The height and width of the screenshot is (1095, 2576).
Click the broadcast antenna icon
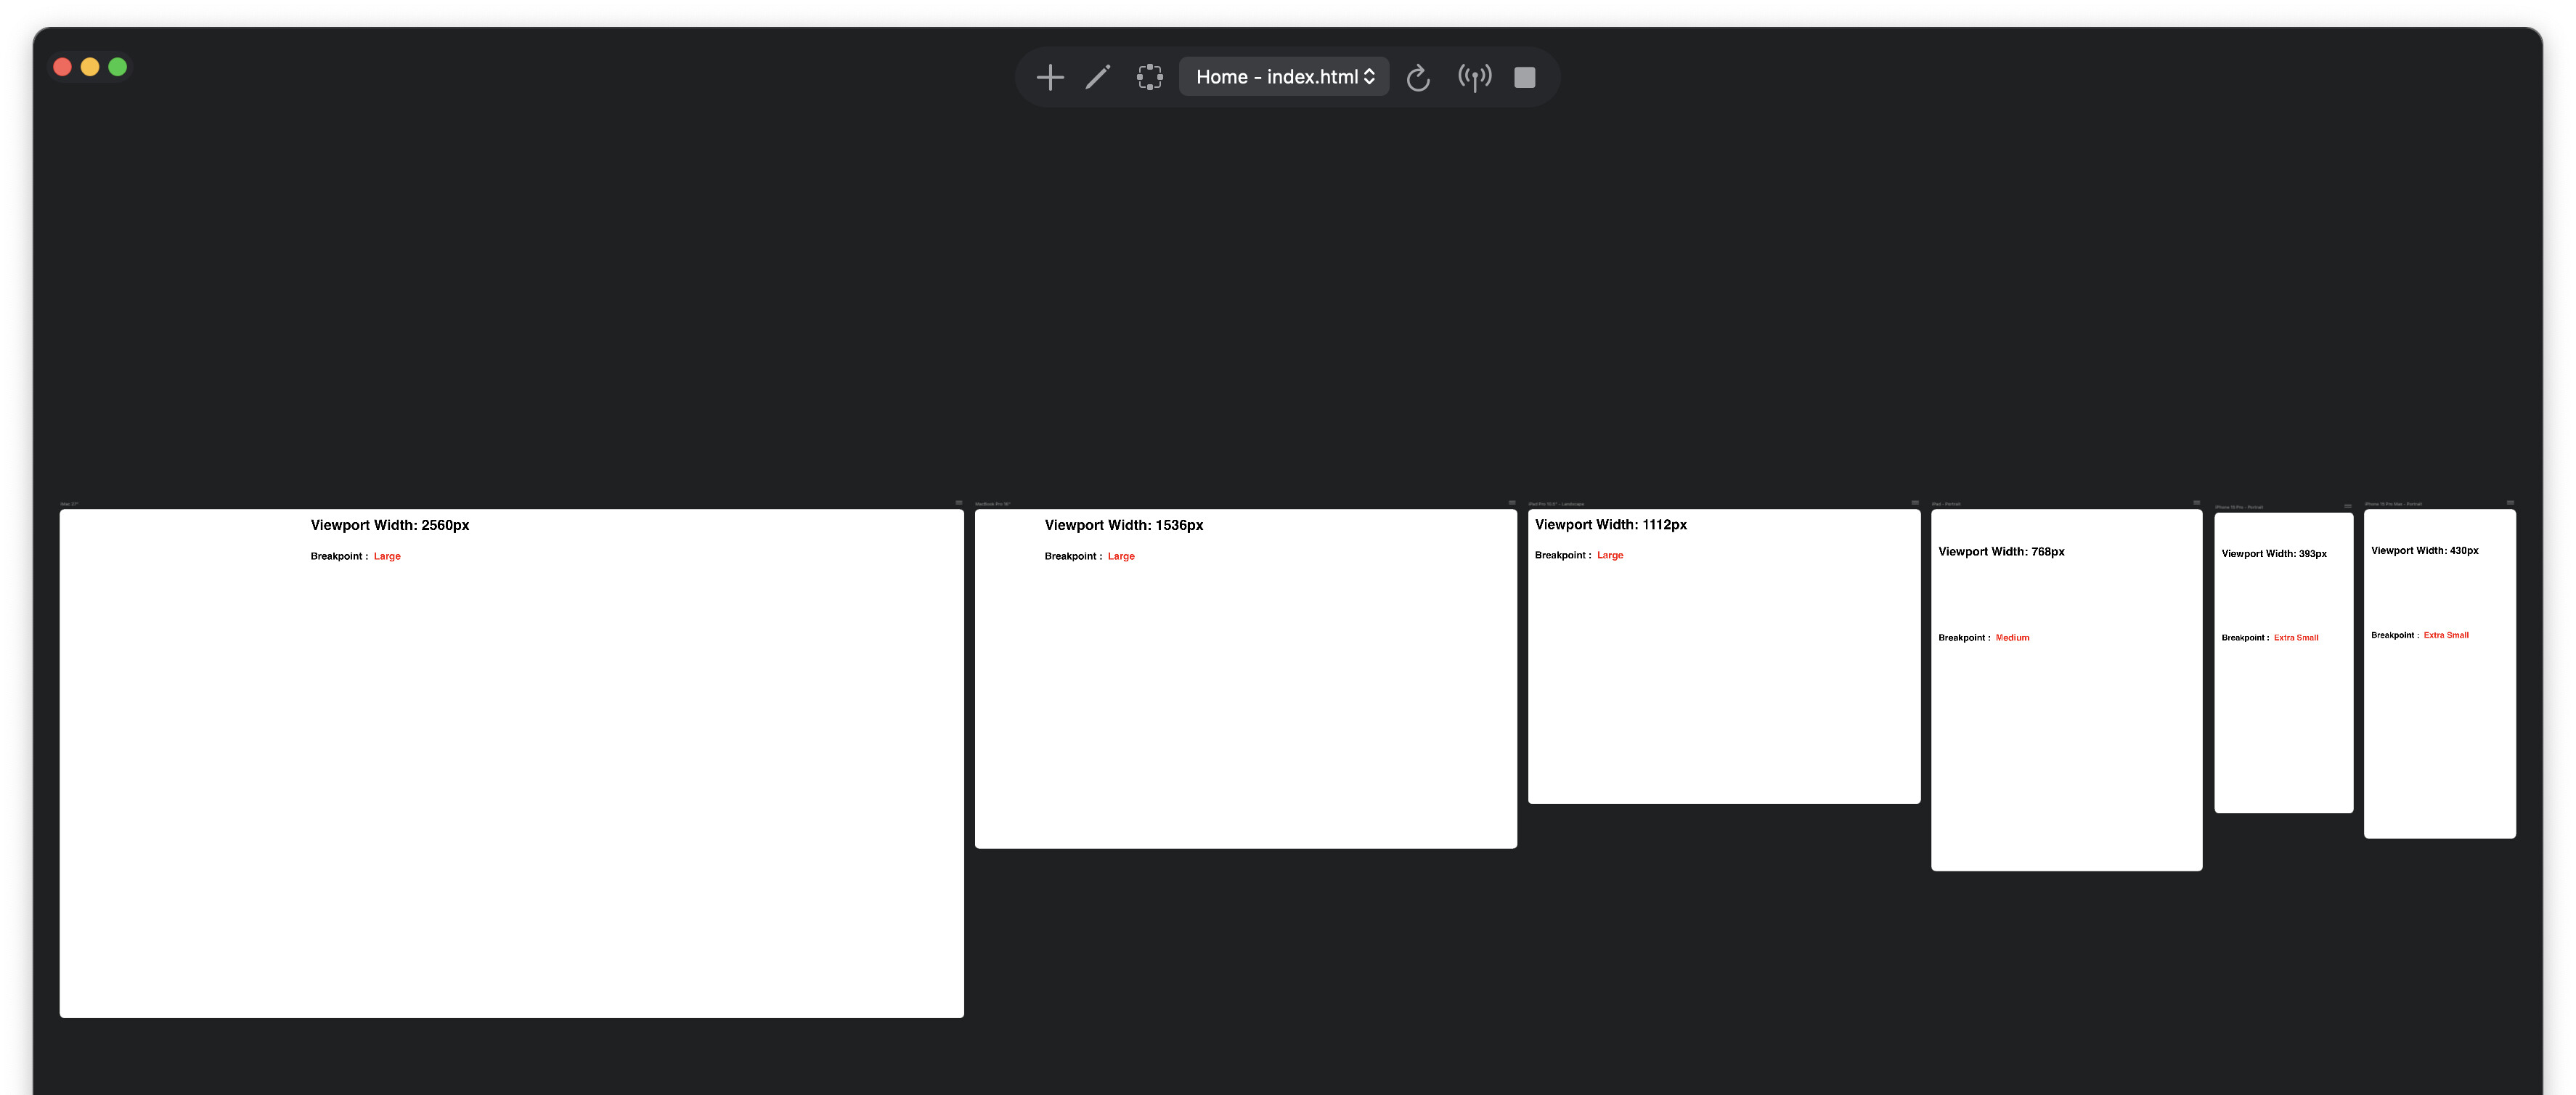point(1474,77)
